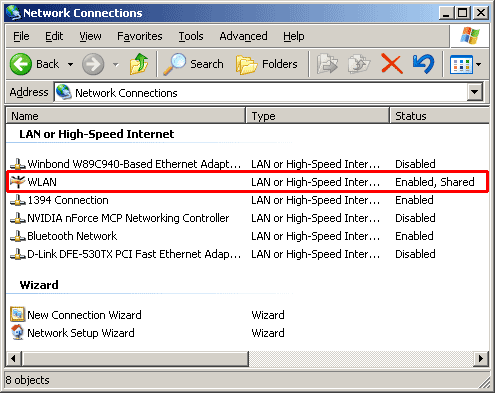Click the Network Connections address field
This screenshot has width=495, height=393.
[261, 92]
